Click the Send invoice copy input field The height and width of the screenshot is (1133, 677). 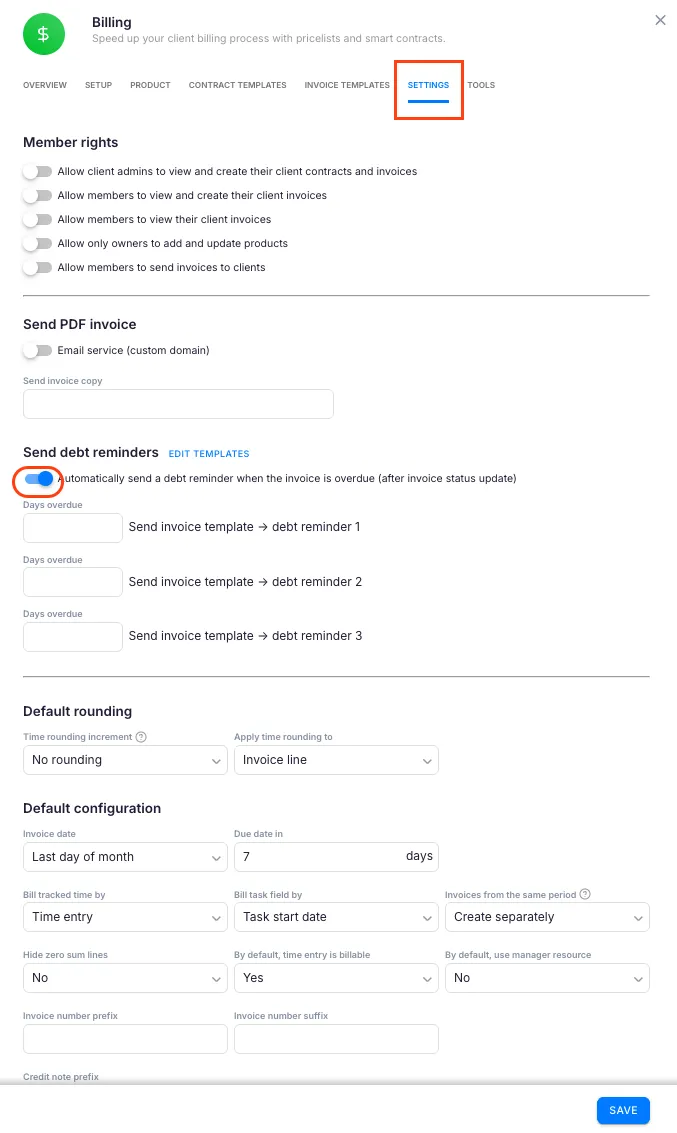coord(178,404)
